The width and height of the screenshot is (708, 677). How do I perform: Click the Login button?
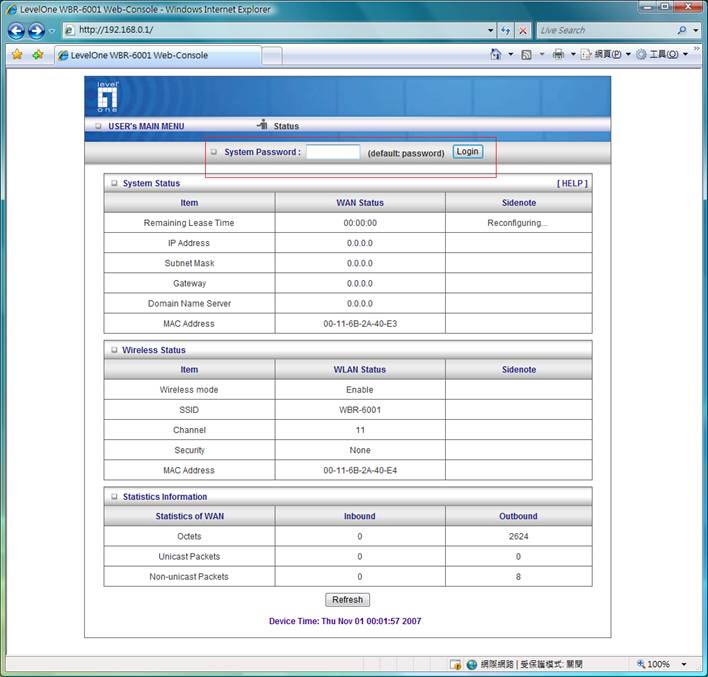[x=468, y=152]
